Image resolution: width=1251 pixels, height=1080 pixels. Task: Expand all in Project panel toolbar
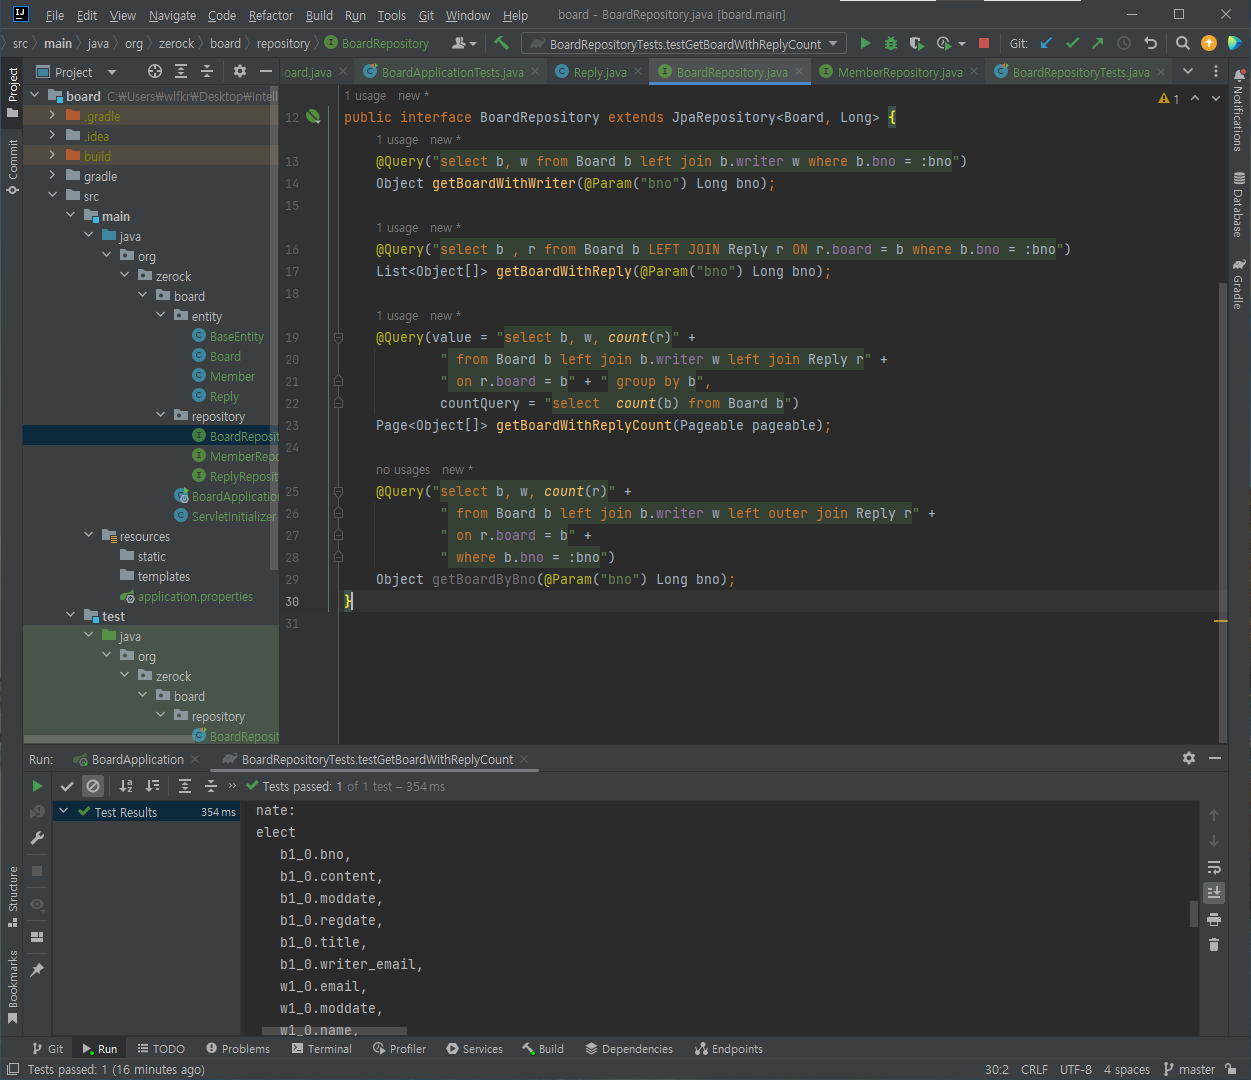181,71
